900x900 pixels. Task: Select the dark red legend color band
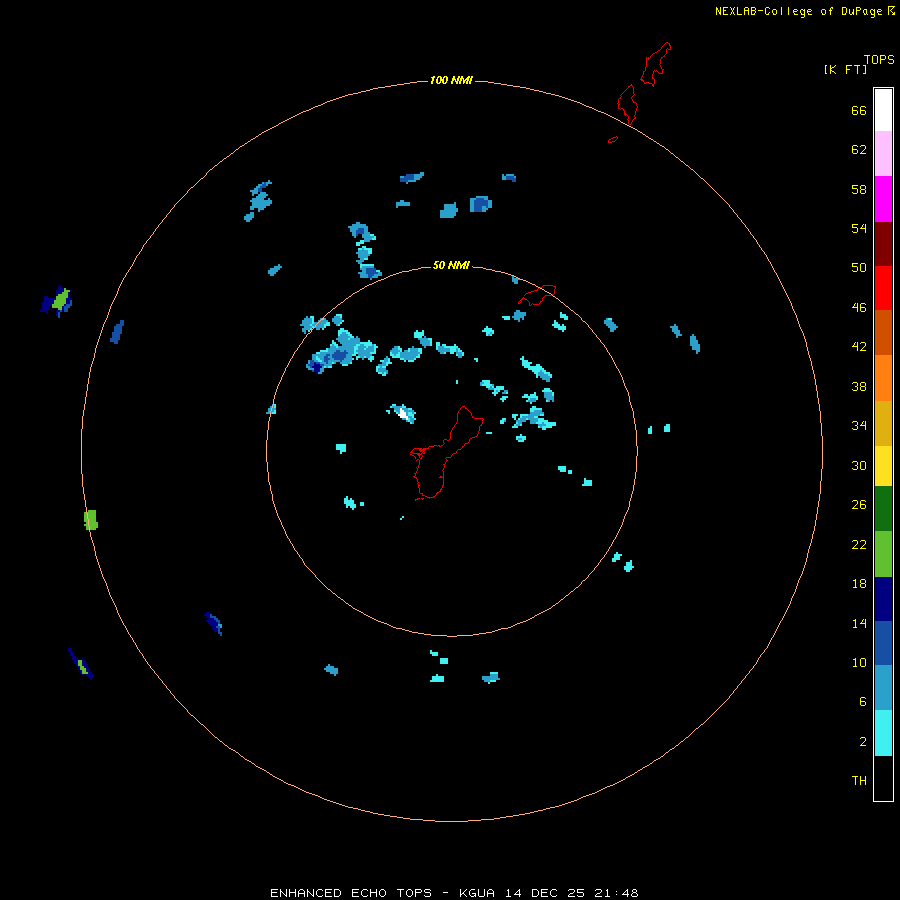pyautogui.click(x=883, y=244)
